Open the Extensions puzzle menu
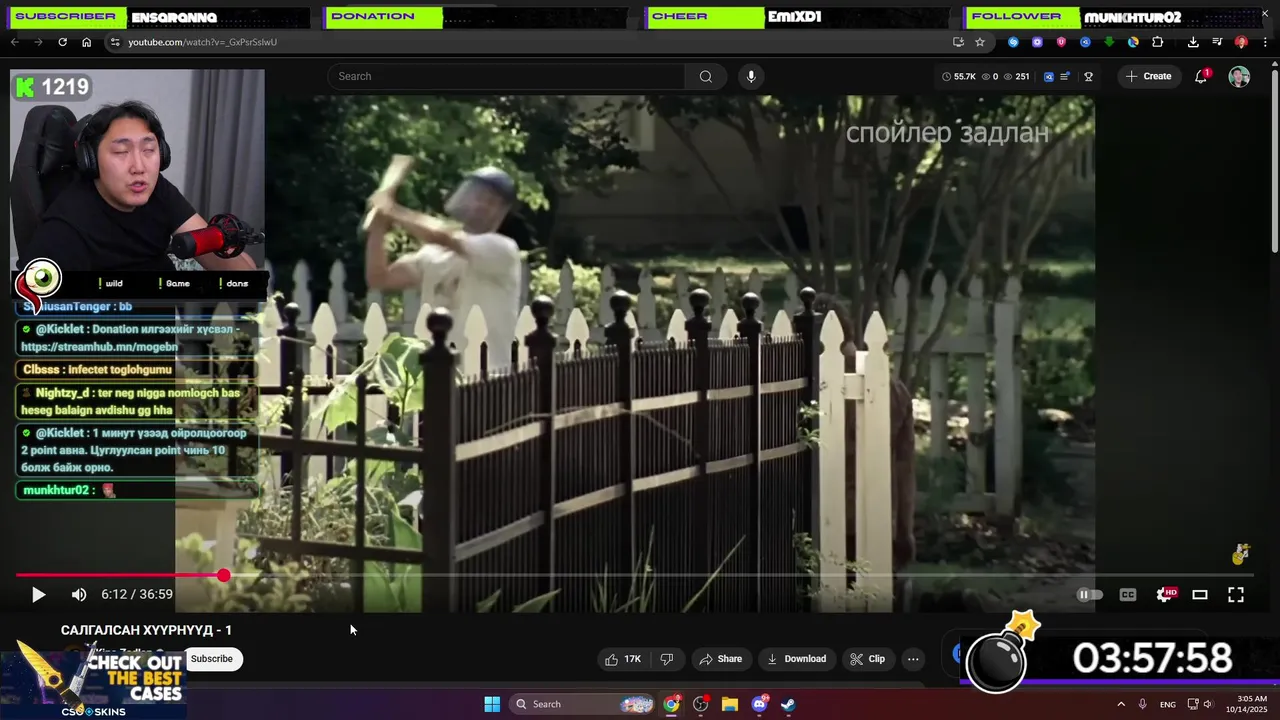Screen dimensions: 1280x720 (1157, 42)
